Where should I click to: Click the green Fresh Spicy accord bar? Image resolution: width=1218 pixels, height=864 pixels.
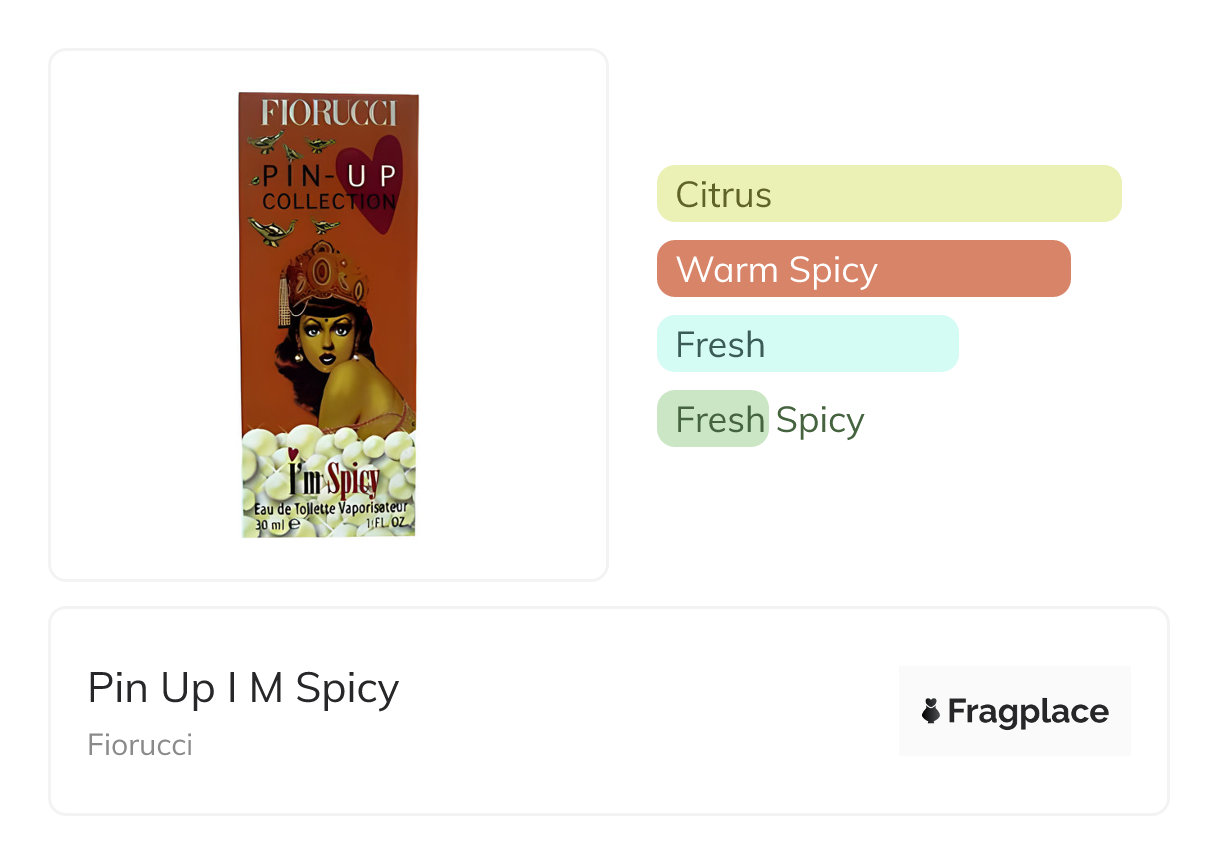(x=712, y=419)
